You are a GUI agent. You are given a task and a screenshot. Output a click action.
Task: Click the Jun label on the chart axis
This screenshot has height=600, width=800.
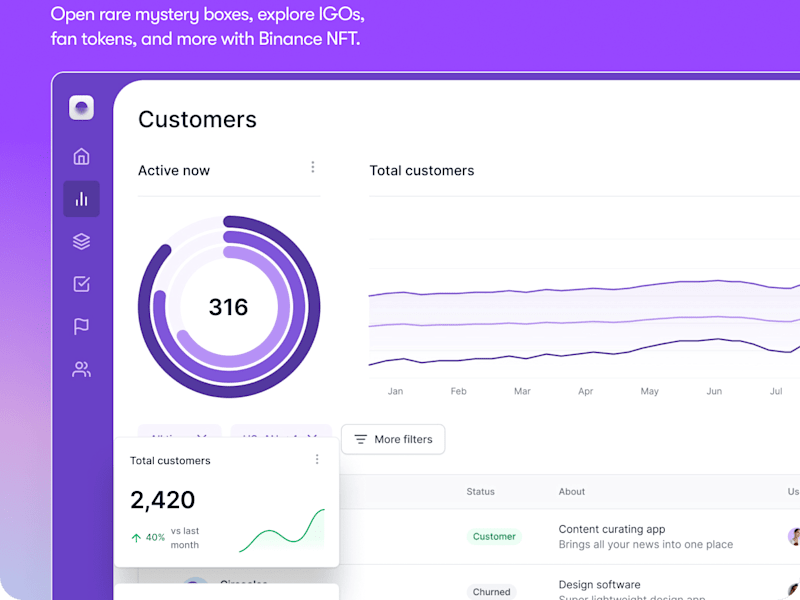click(x=714, y=391)
